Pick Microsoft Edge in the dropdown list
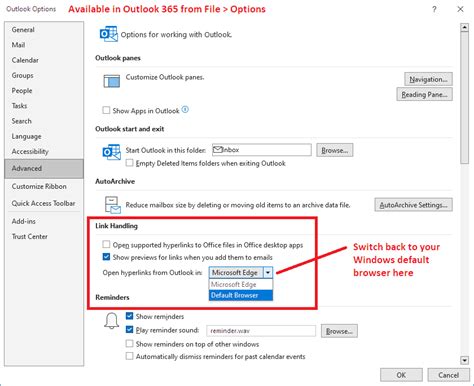Screen dimensions: 474x386 pyautogui.click(x=241, y=285)
